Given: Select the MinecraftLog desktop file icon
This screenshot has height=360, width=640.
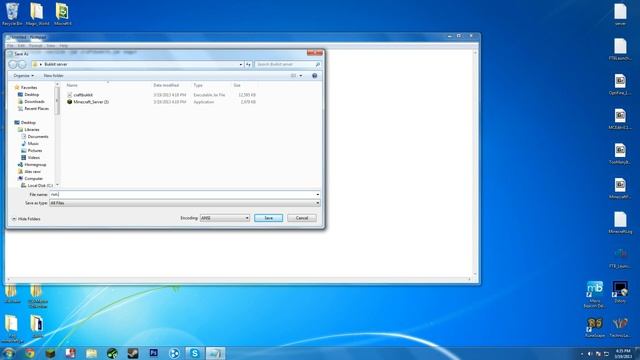Looking at the screenshot, I should pos(620,223).
